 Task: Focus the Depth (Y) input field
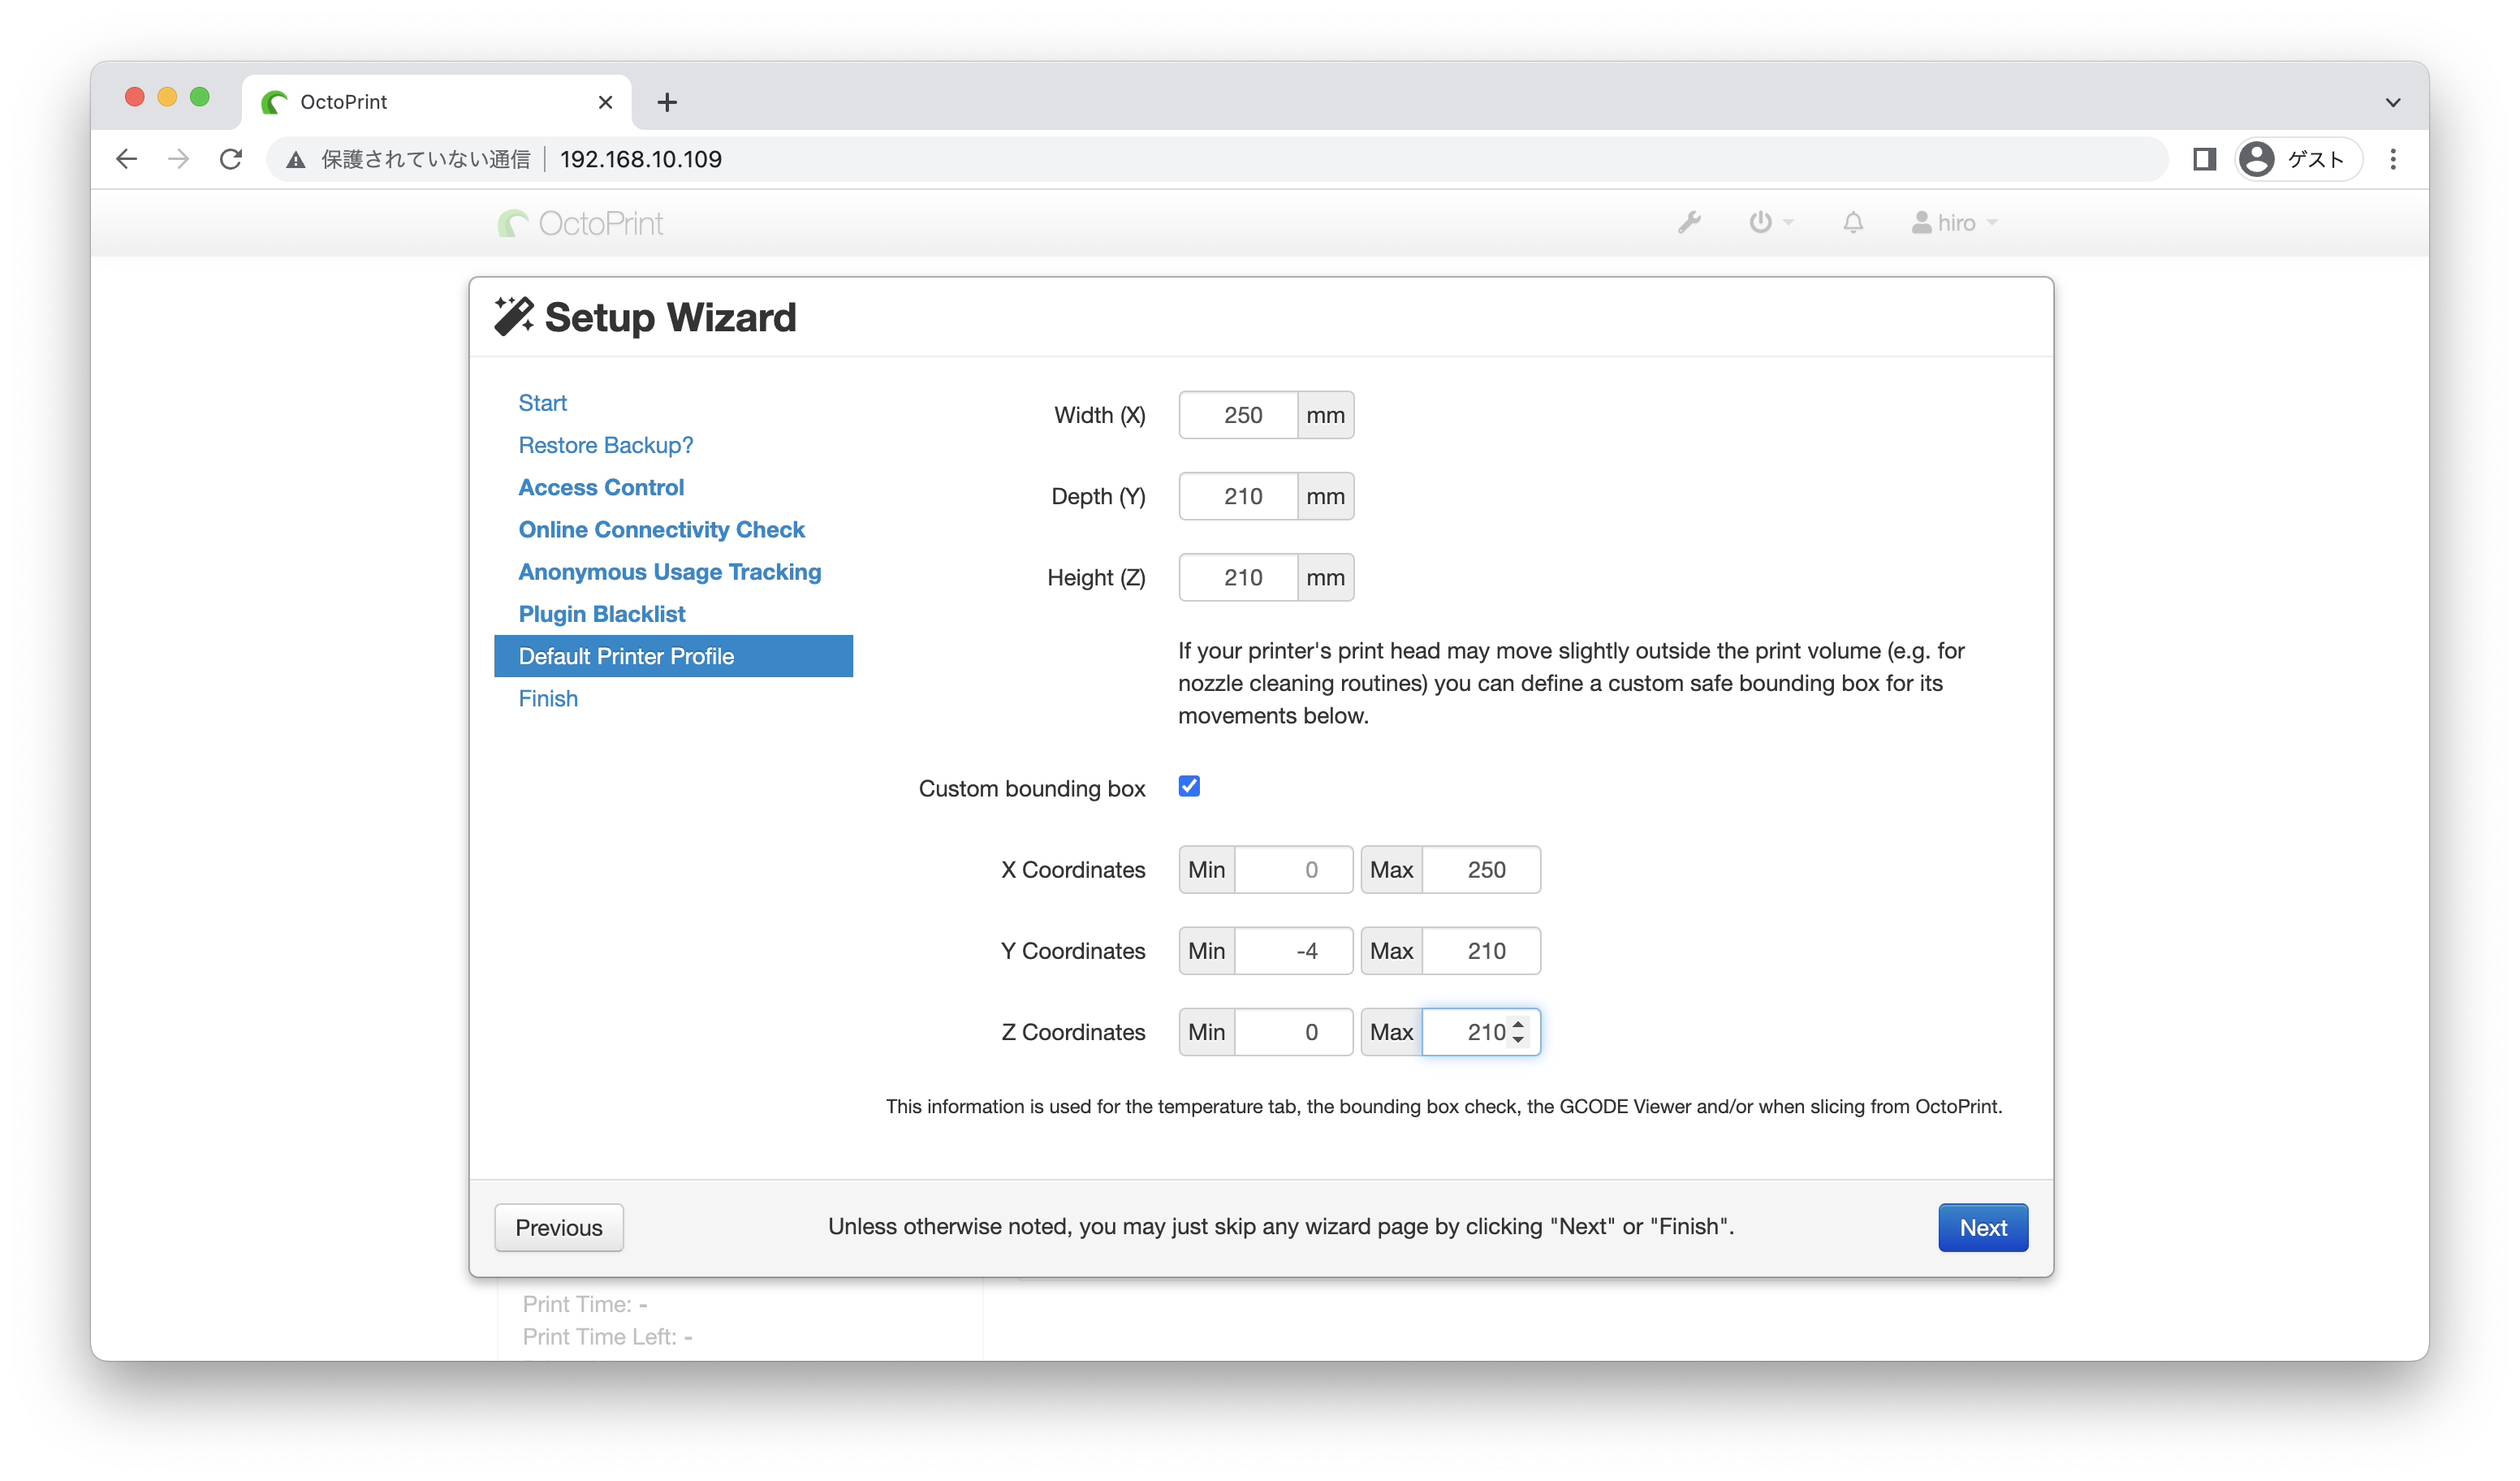tap(1238, 496)
